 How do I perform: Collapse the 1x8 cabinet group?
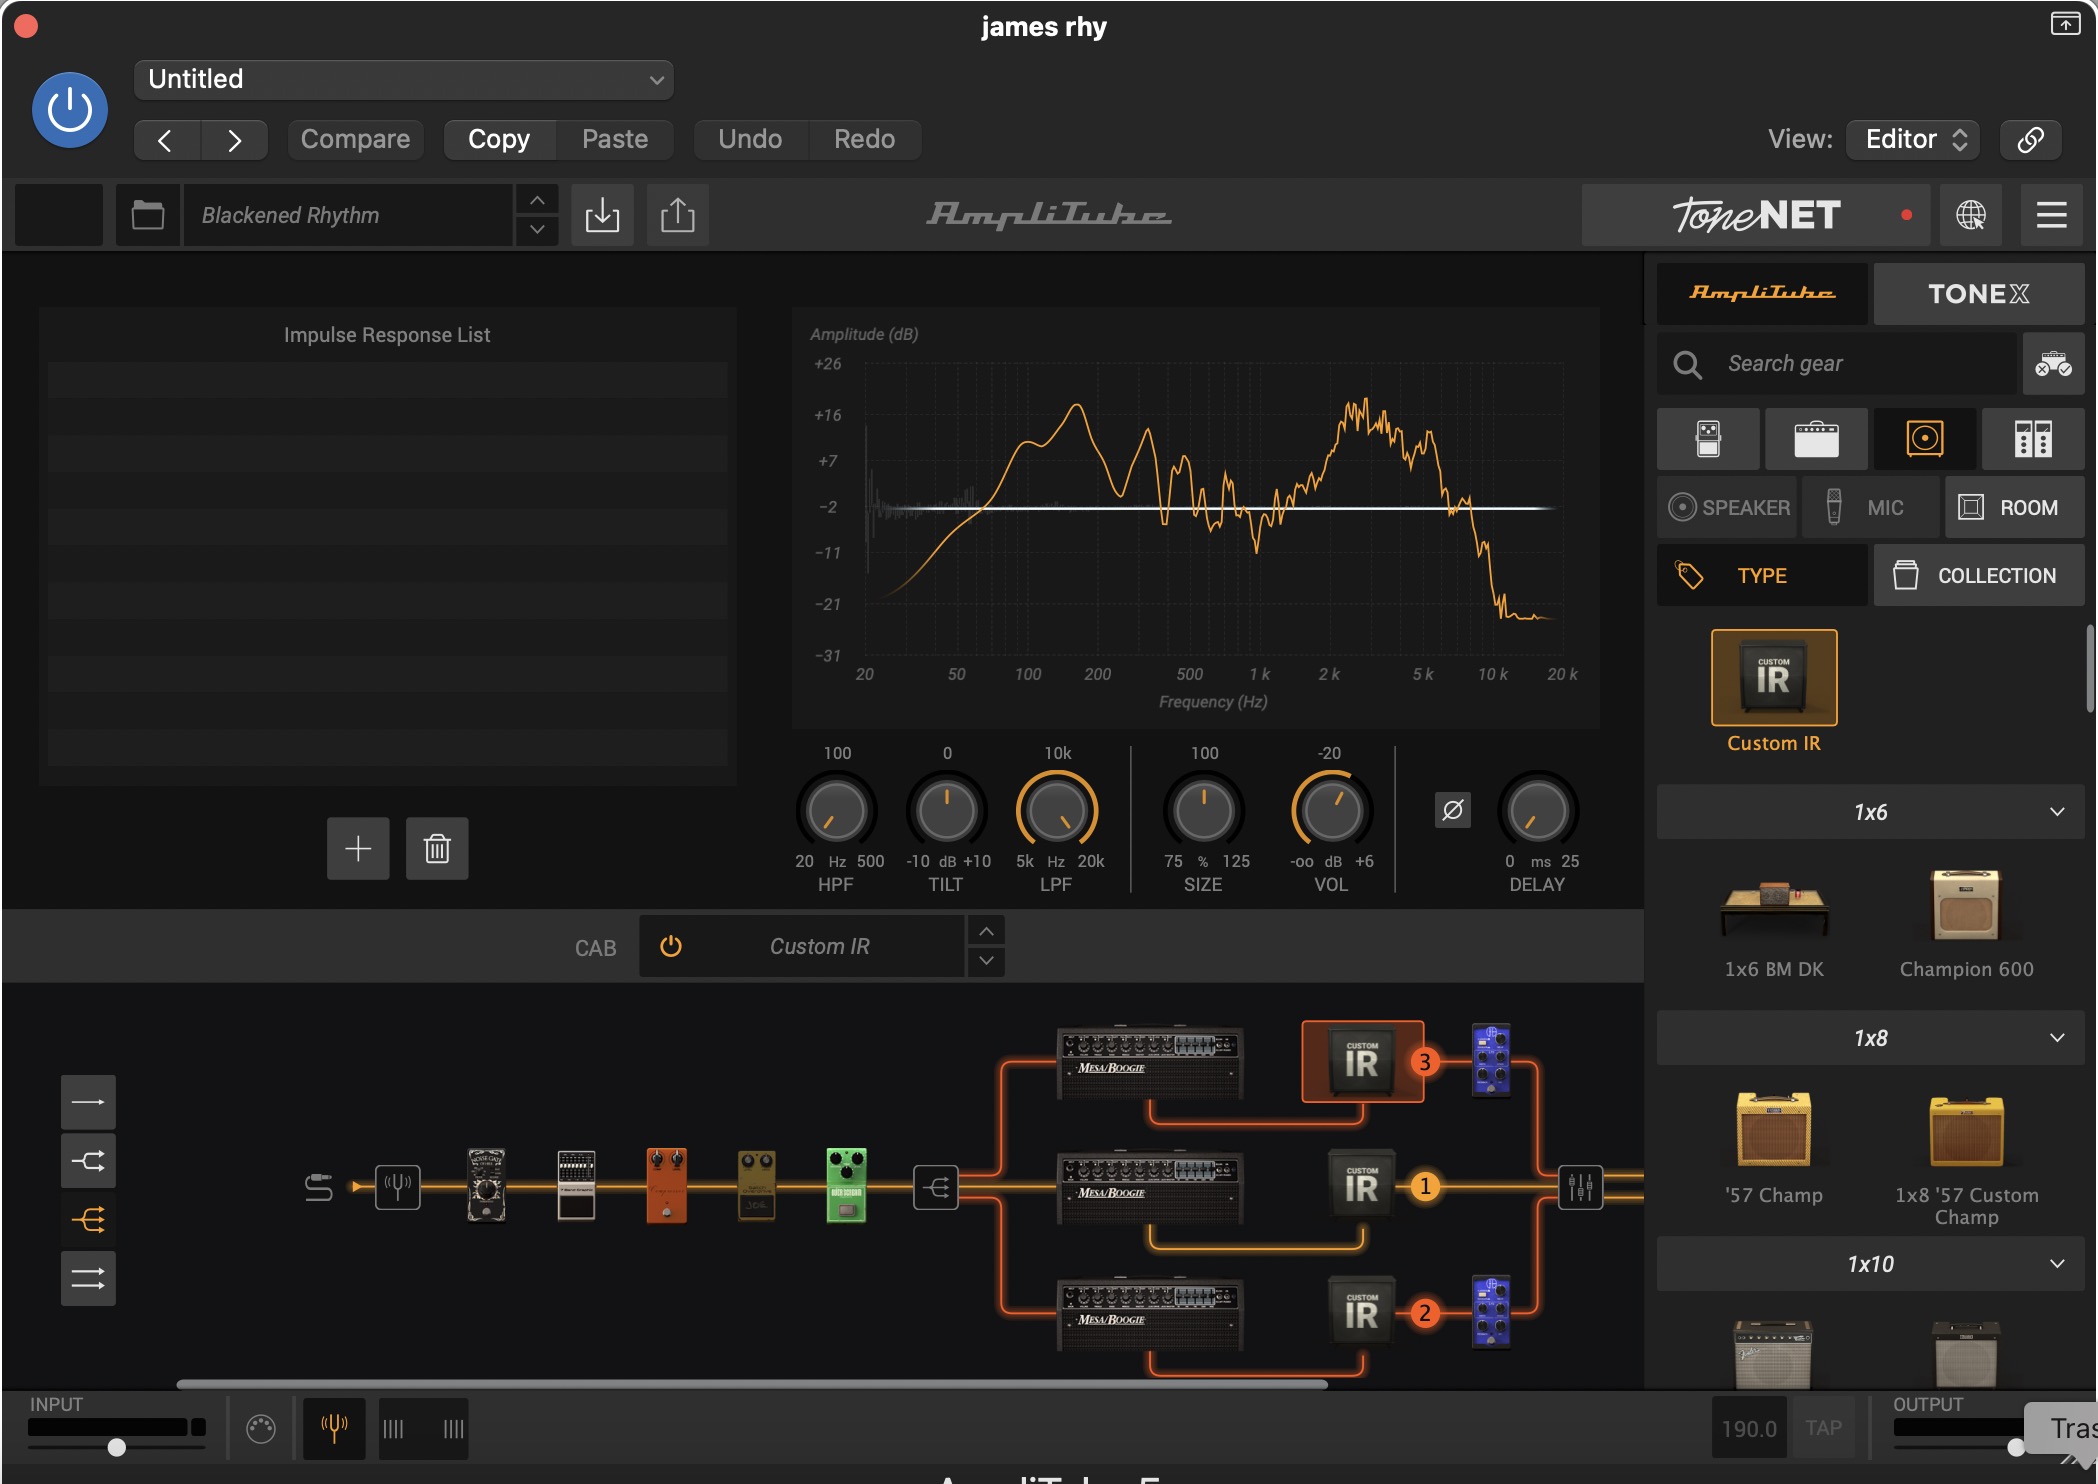coord(1870,1038)
